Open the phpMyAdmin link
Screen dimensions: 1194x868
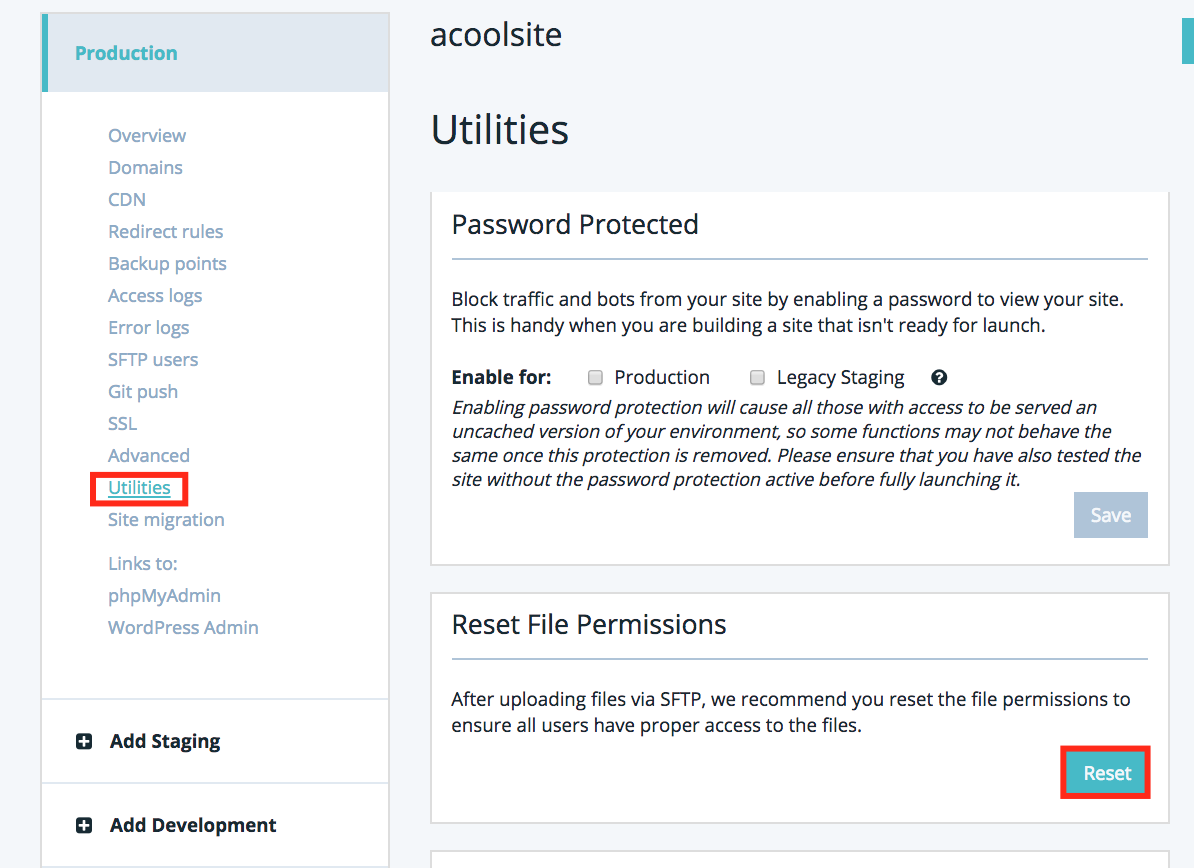(x=164, y=595)
